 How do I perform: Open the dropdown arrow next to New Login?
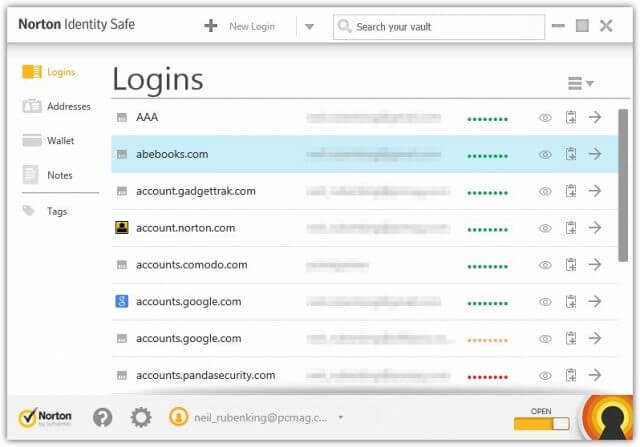click(309, 27)
